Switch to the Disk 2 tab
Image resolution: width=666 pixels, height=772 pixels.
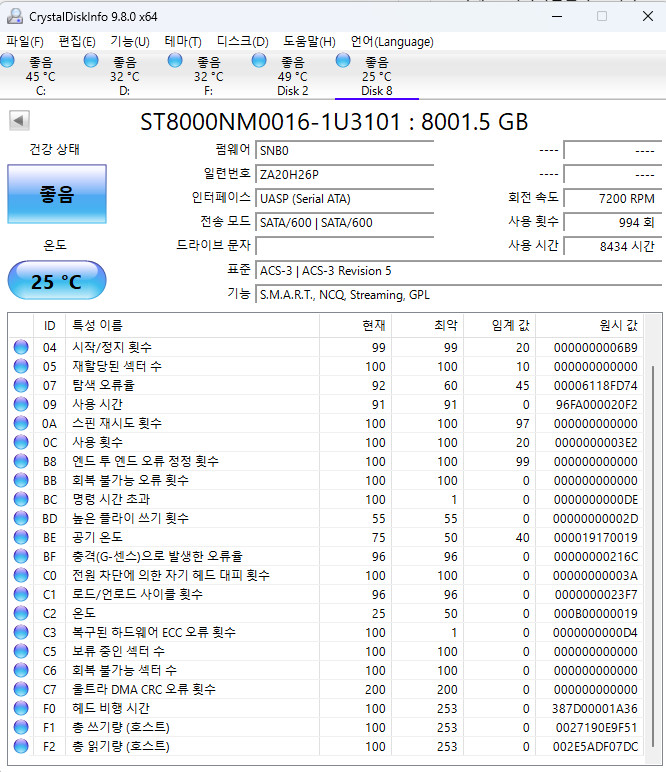click(292, 76)
